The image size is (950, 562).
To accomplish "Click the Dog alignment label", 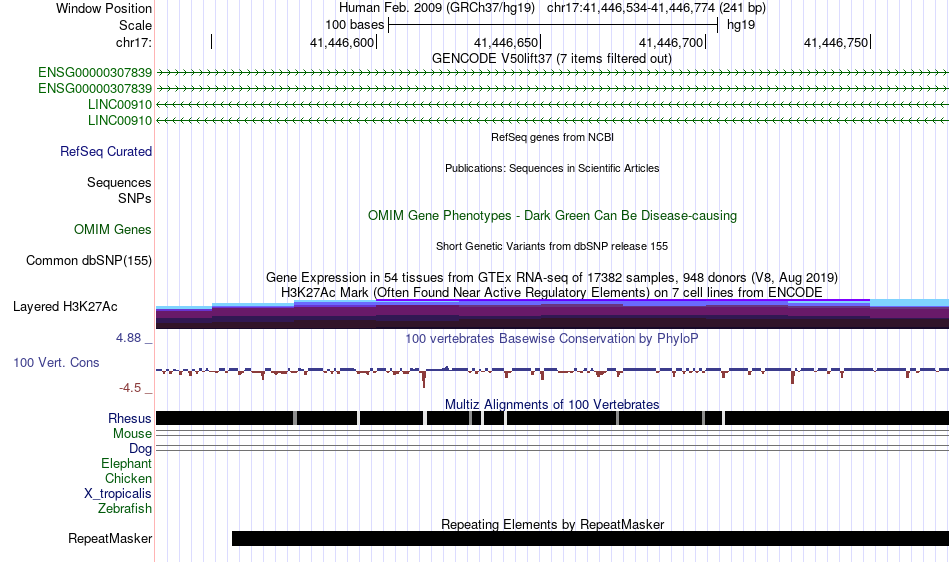I will 141,449.
